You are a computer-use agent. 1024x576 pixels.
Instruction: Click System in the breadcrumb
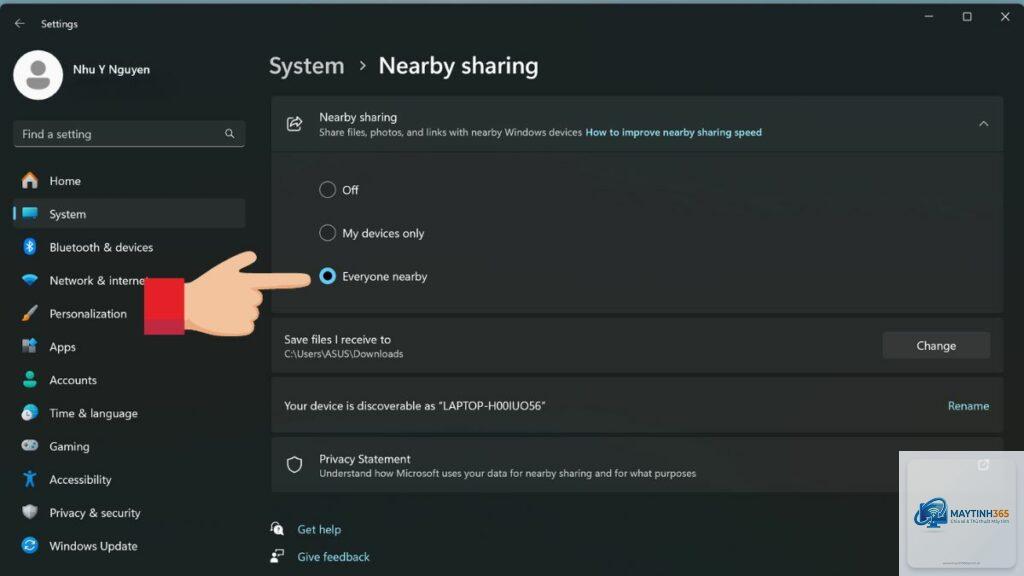[306, 66]
